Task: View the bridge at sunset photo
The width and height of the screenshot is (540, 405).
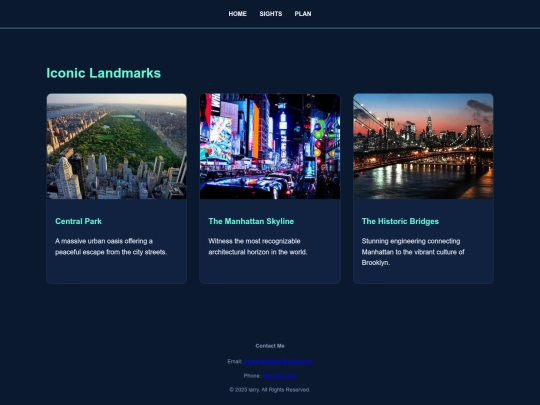Action: pos(423,146)
